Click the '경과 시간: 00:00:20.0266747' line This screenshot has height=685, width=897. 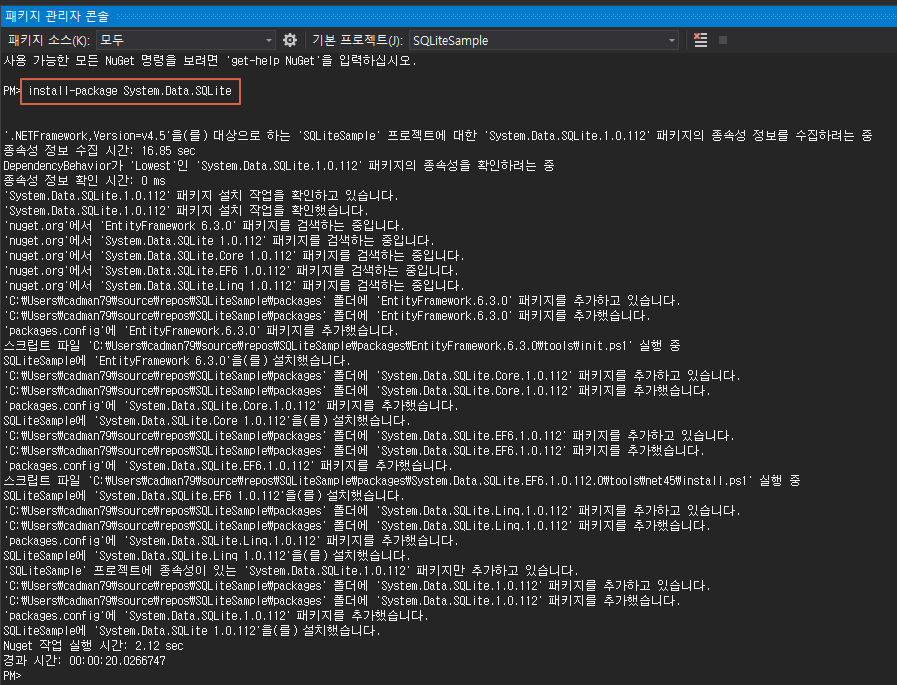pyautogui.click(x=85, y=661)
